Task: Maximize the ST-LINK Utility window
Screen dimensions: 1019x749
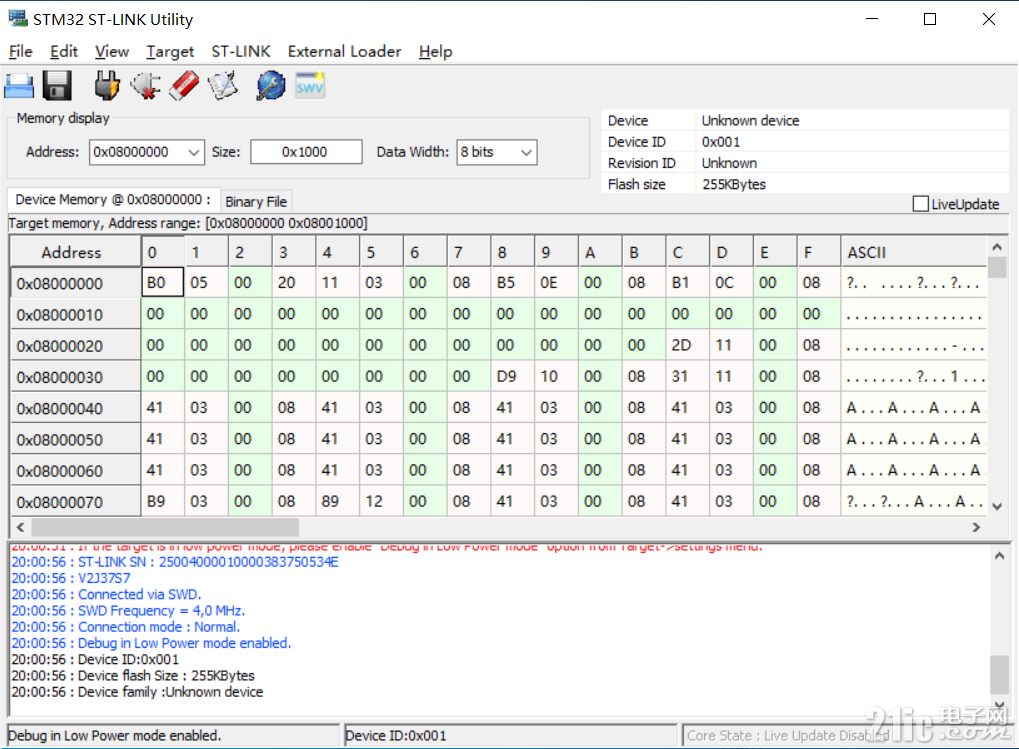Action: pos(930,19)
